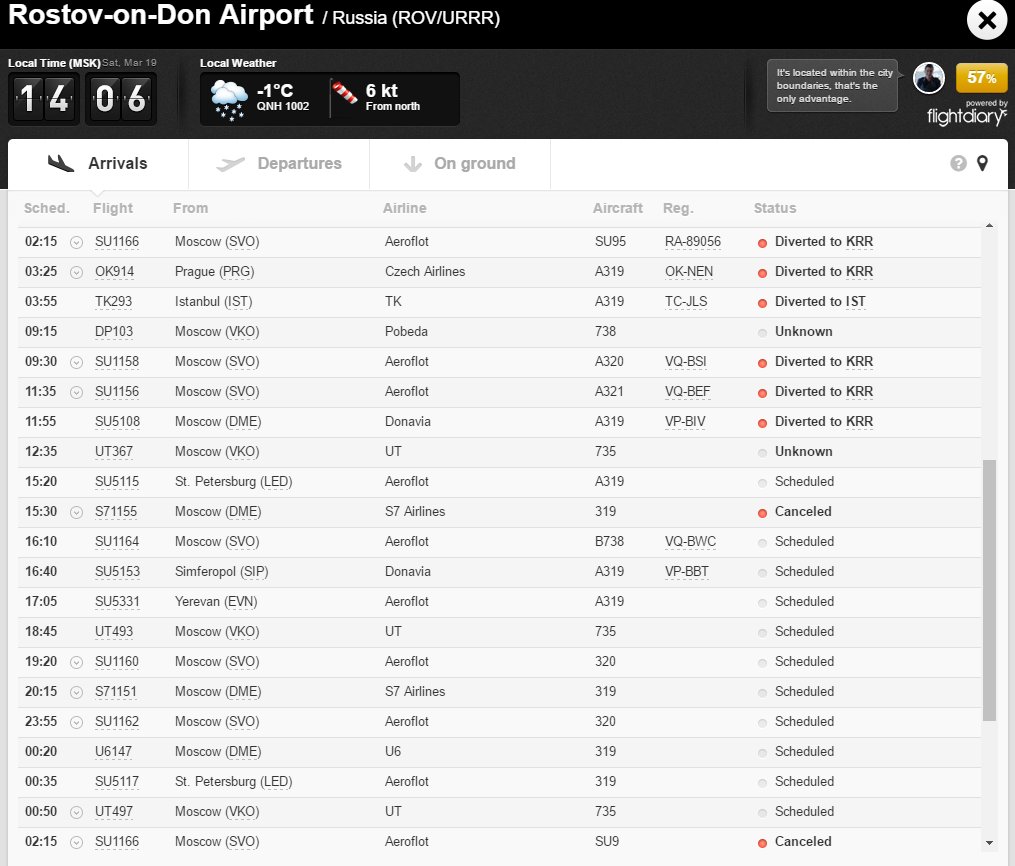
Task: Sort by the Airline column header
Action: pos(405,208)
